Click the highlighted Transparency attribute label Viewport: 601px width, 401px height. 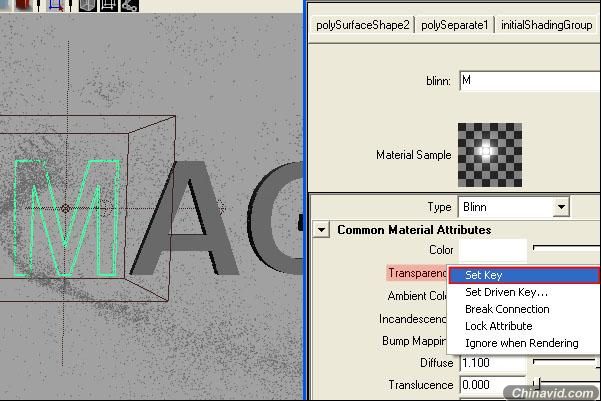pos(417,273)
